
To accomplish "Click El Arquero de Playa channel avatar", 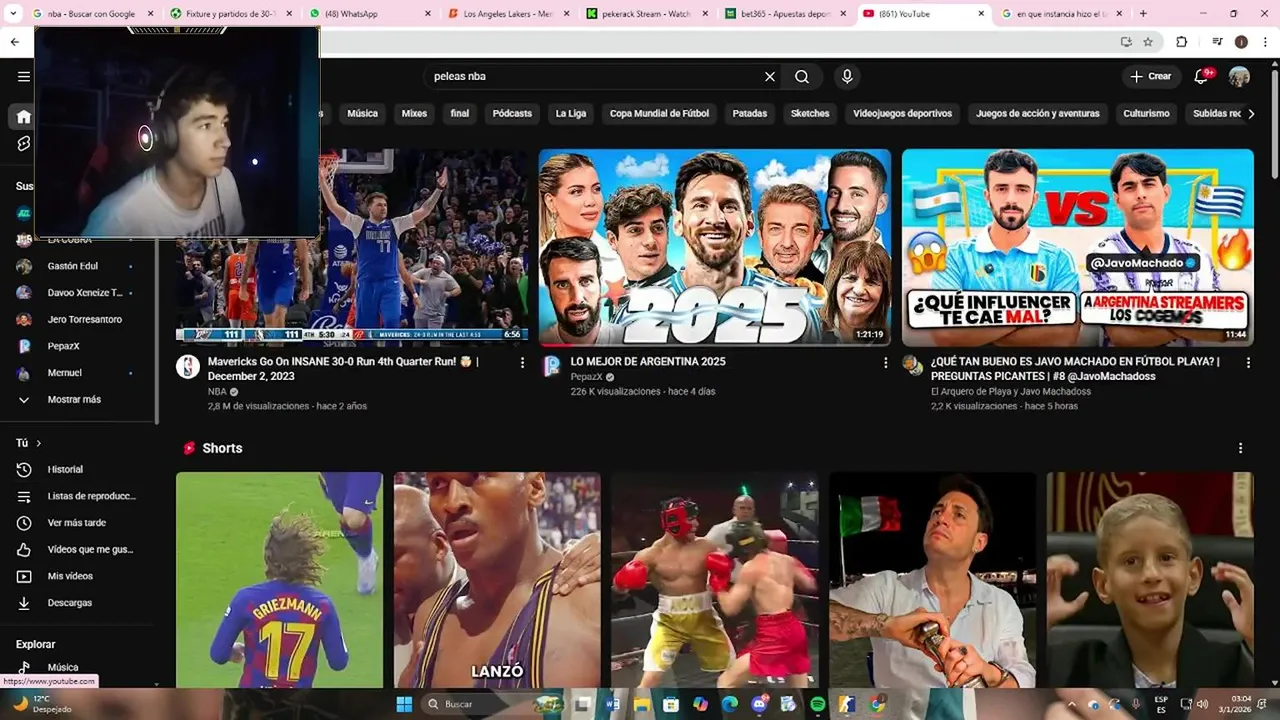I will pos(913,366).
